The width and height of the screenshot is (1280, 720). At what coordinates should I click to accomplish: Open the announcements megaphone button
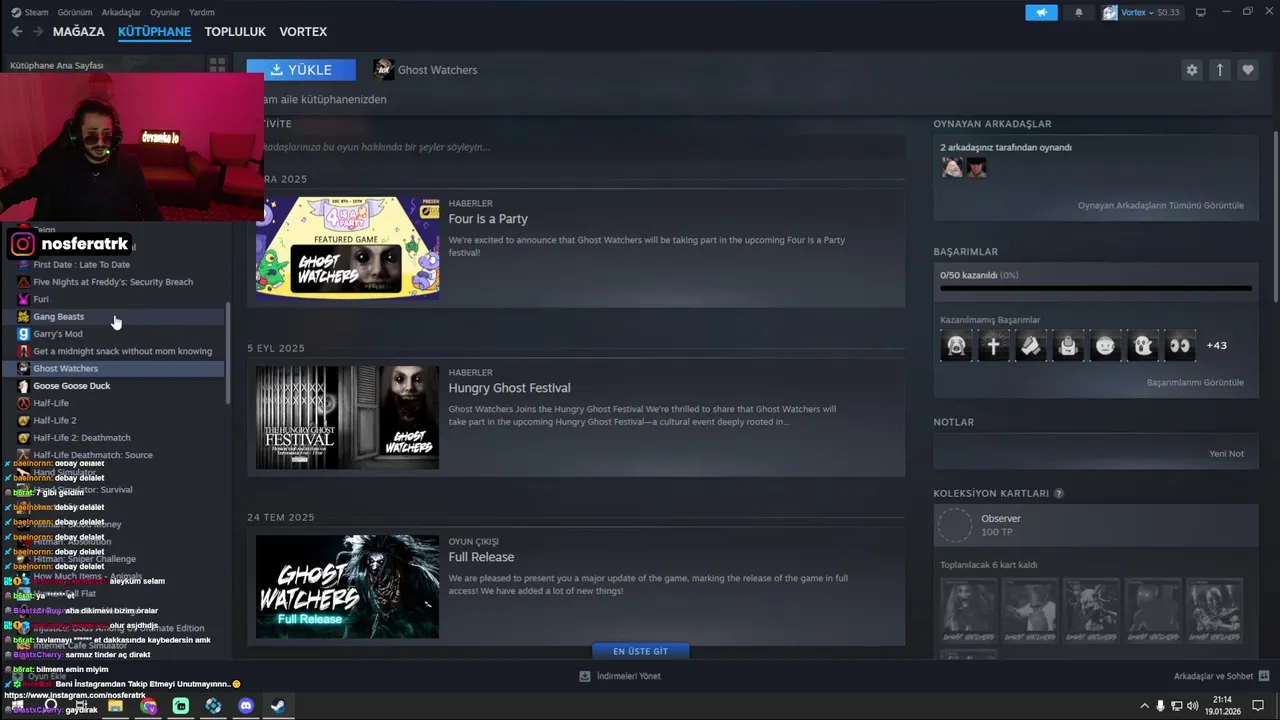pyautogui.click(x=1041, y=12)
